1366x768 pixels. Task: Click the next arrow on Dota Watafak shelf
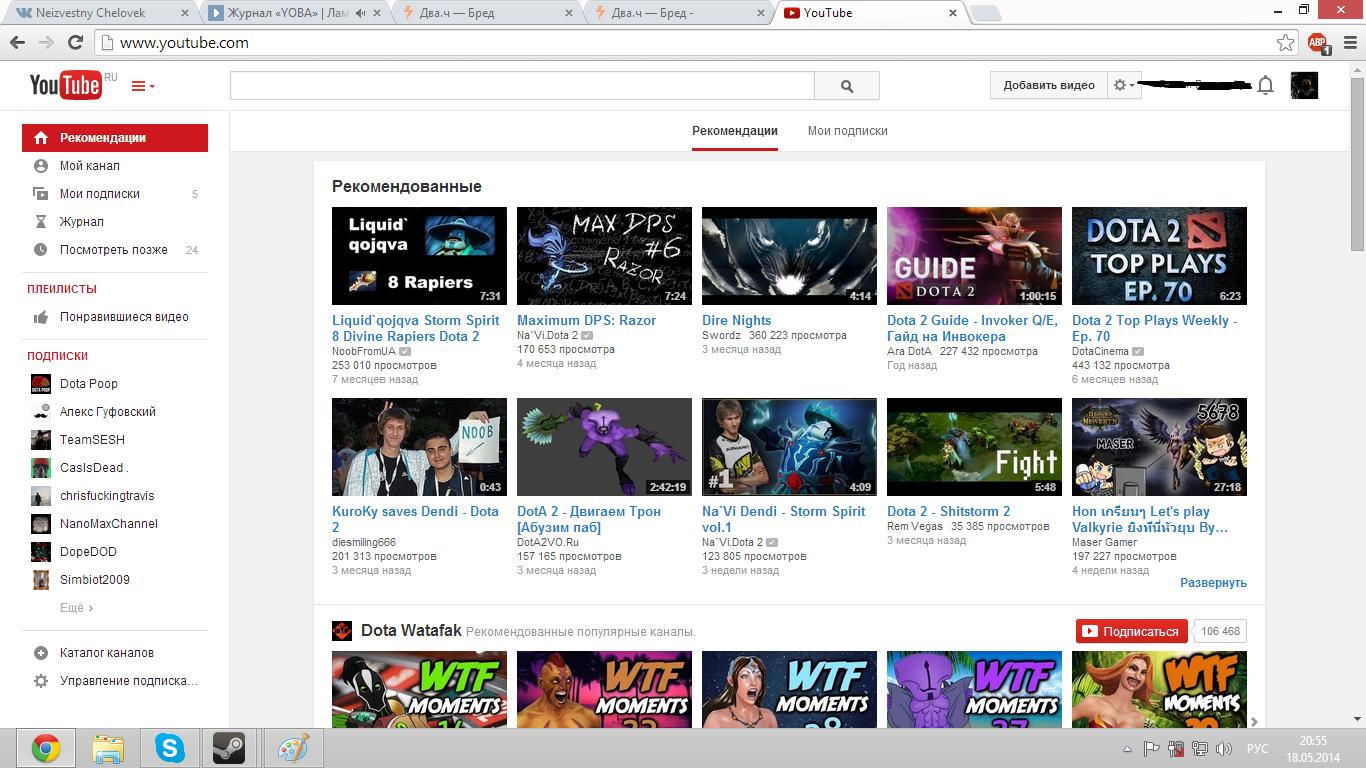click(x=1254, y=721)
